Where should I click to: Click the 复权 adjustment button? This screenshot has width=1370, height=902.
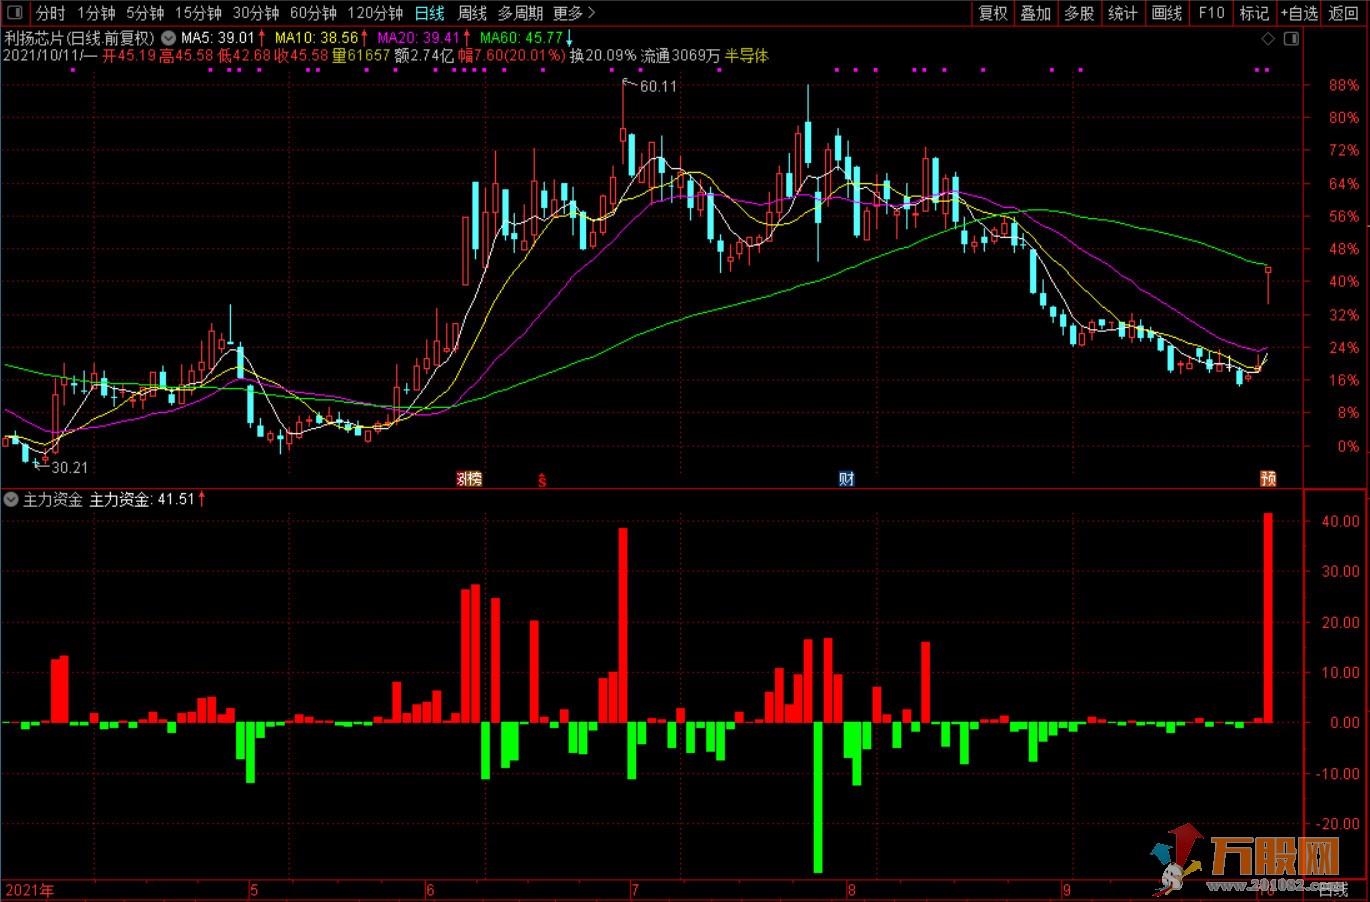point(993,13)
